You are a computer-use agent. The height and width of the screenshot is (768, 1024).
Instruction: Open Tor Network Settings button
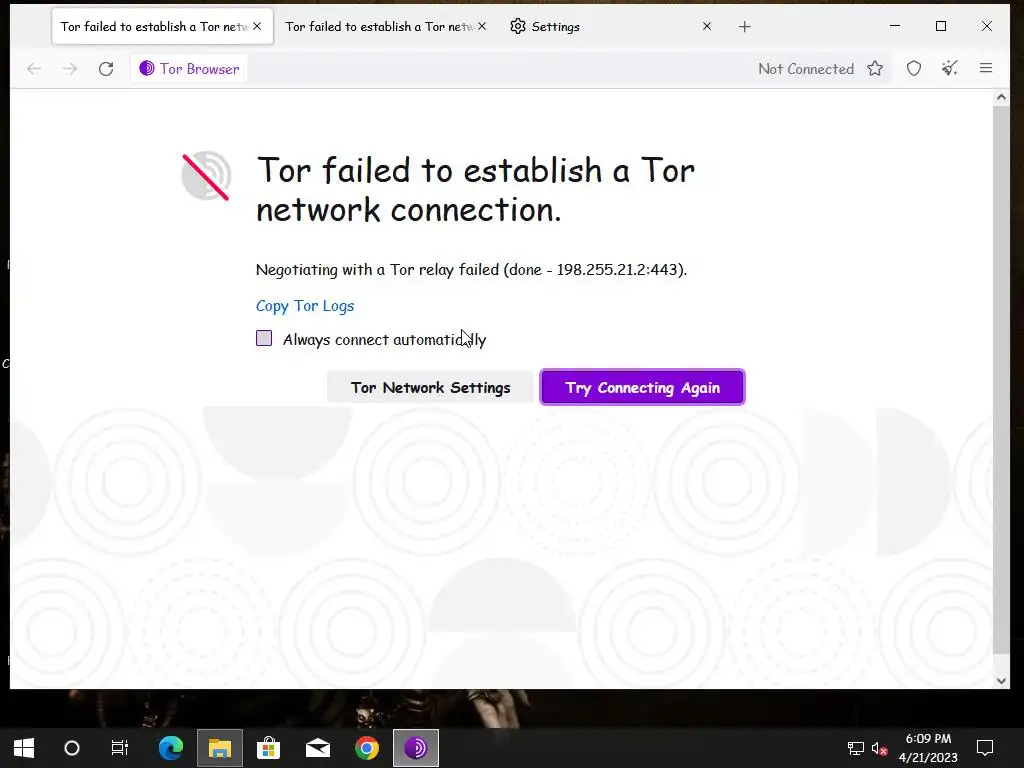(430, 387)
